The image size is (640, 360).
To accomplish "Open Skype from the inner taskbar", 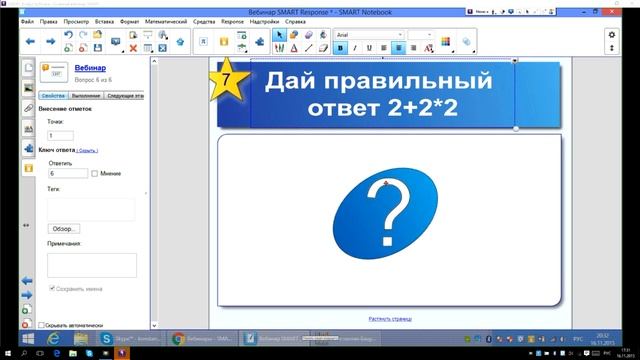I will [x=131, y=339].
